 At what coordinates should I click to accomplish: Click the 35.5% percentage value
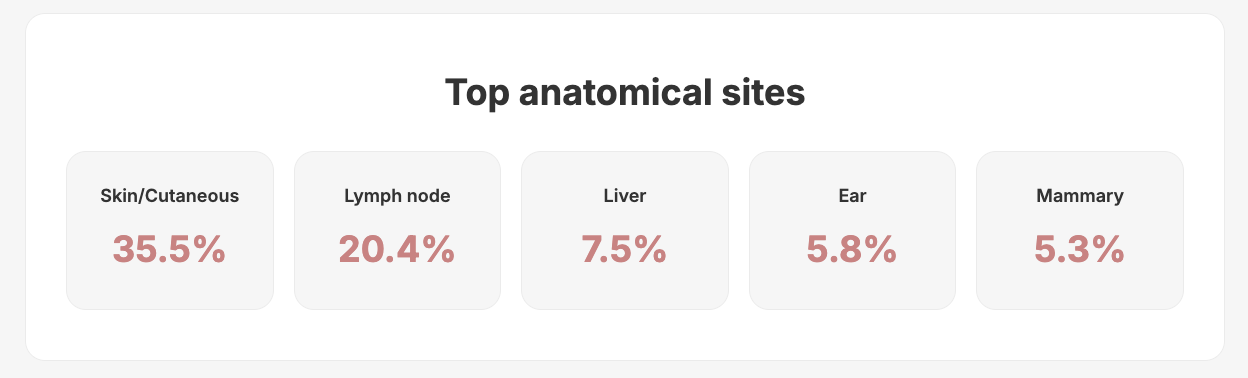coord(169,249)
